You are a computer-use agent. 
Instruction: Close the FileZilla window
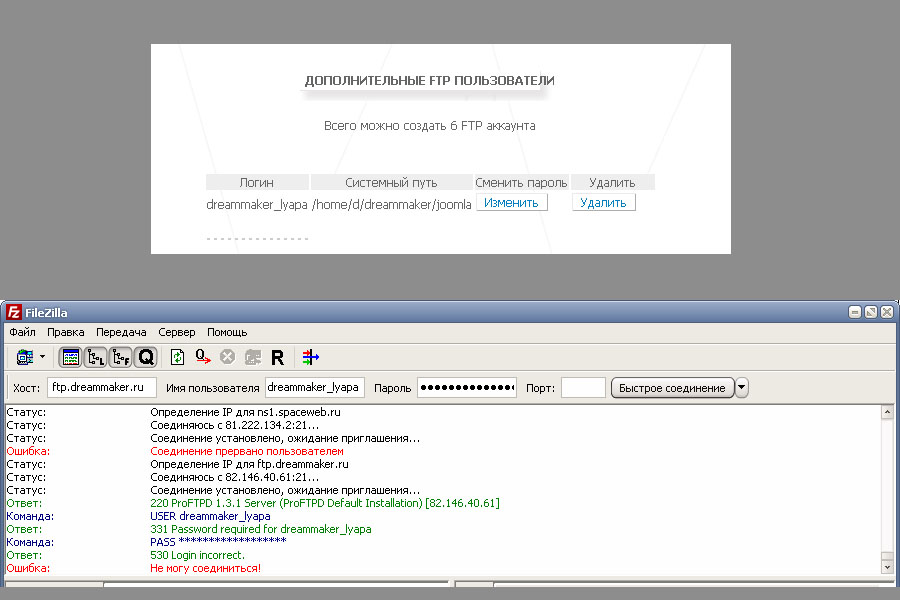pos(887,312)
